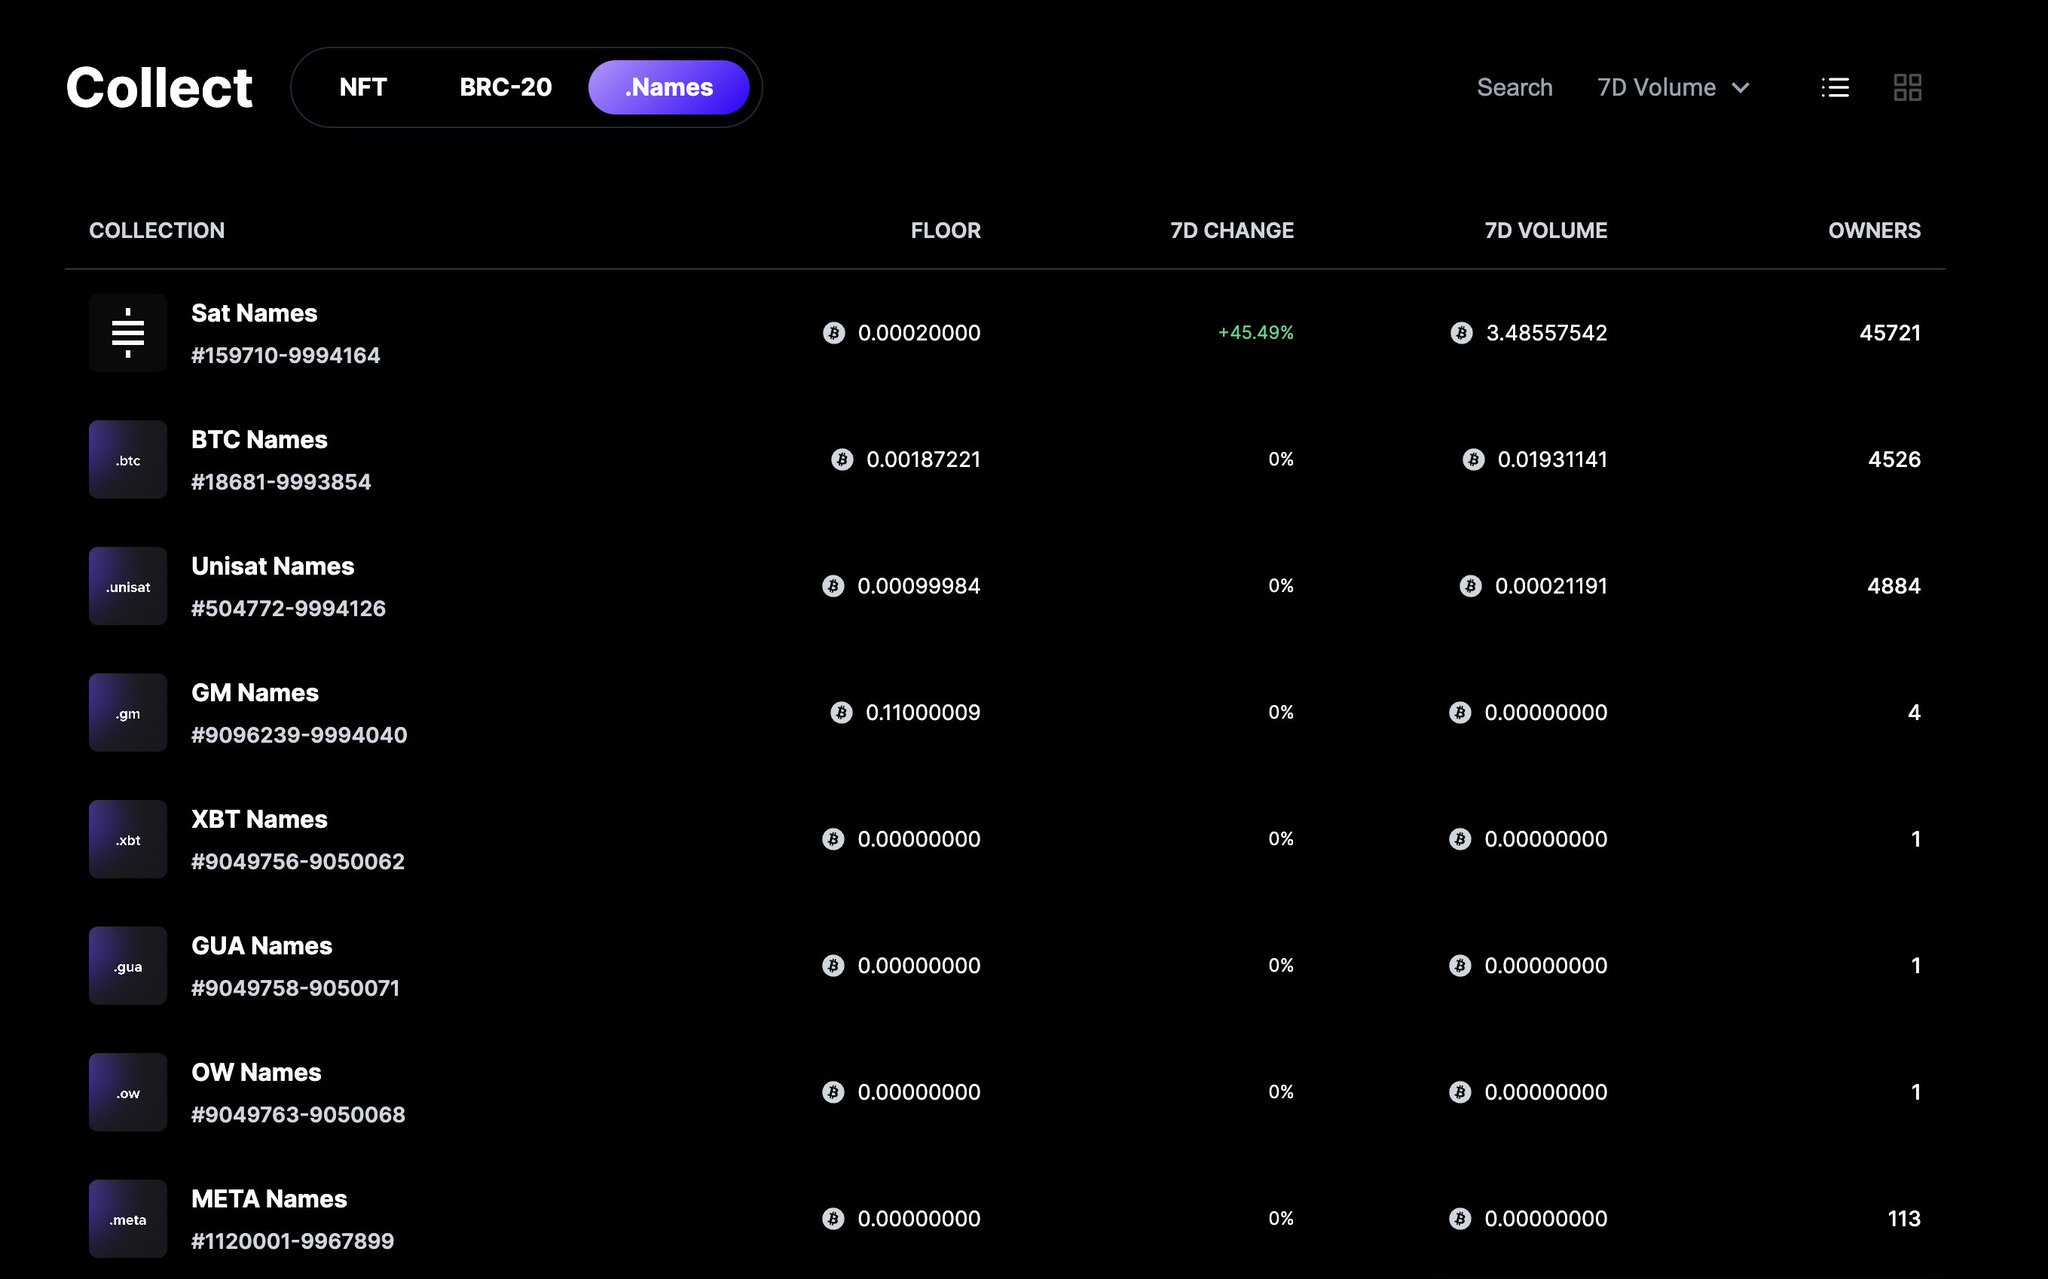Click the .xbt collection icon

tap(127, 838)
